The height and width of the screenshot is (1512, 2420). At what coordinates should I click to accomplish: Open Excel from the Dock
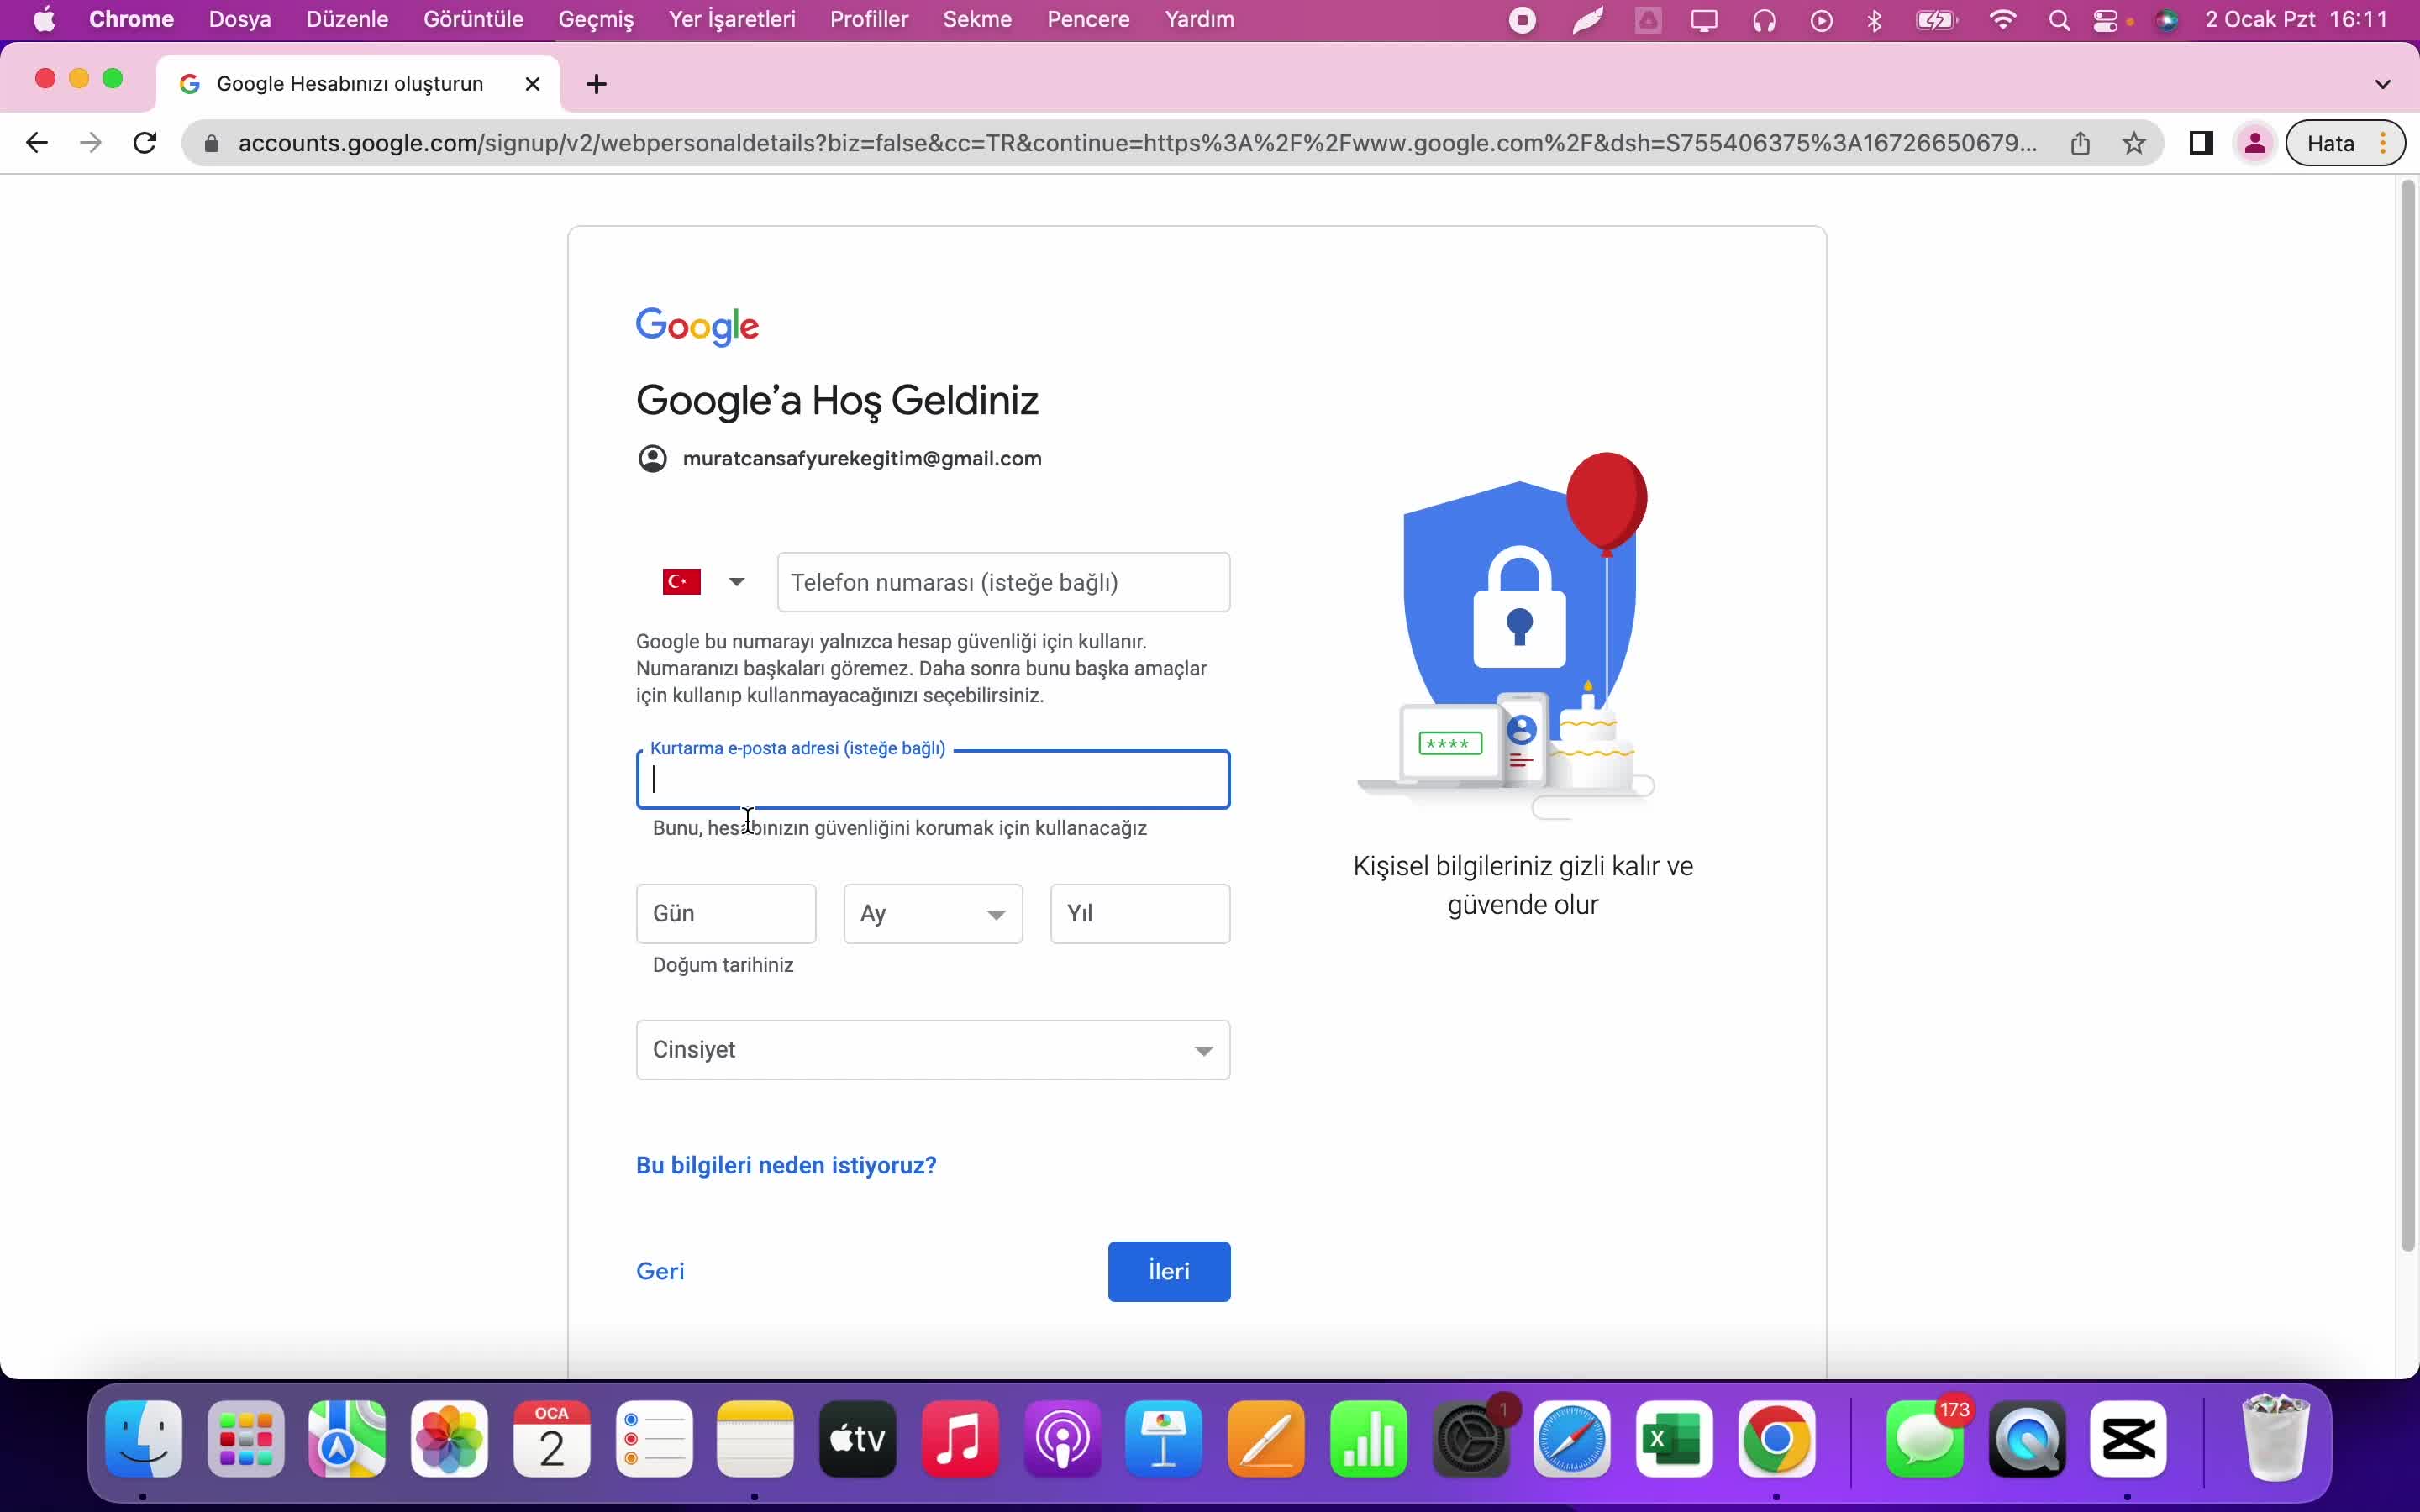[x=1674, y=1440]
